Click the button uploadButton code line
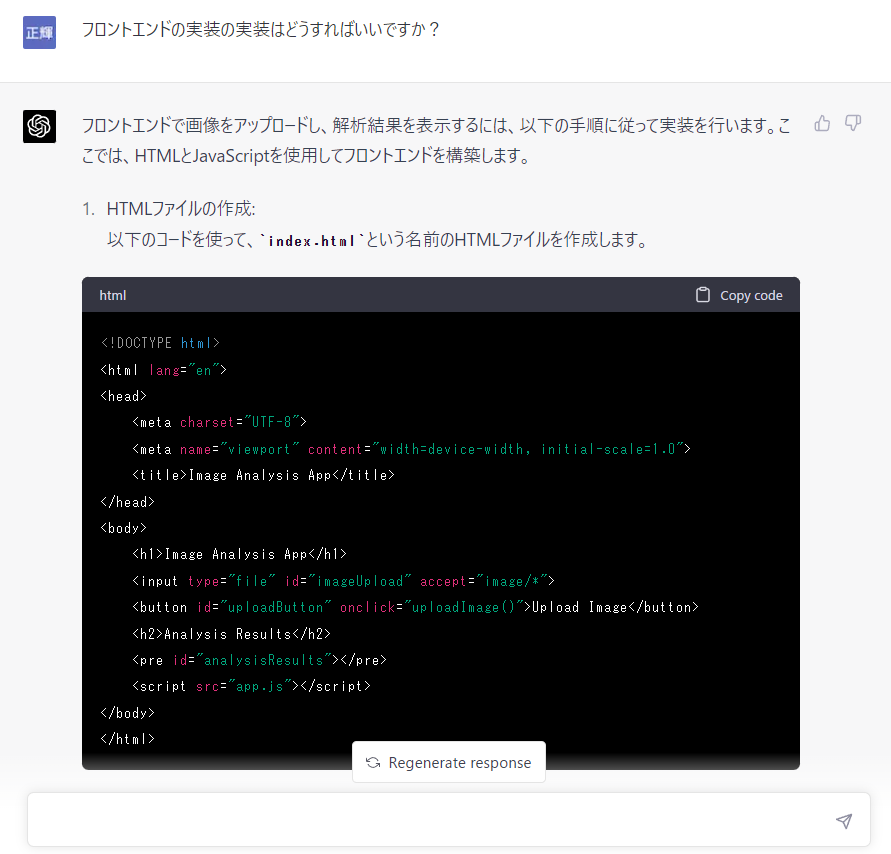Image resolution: width=891 pixels, height=854 pixels. click(x=415, y=607)
